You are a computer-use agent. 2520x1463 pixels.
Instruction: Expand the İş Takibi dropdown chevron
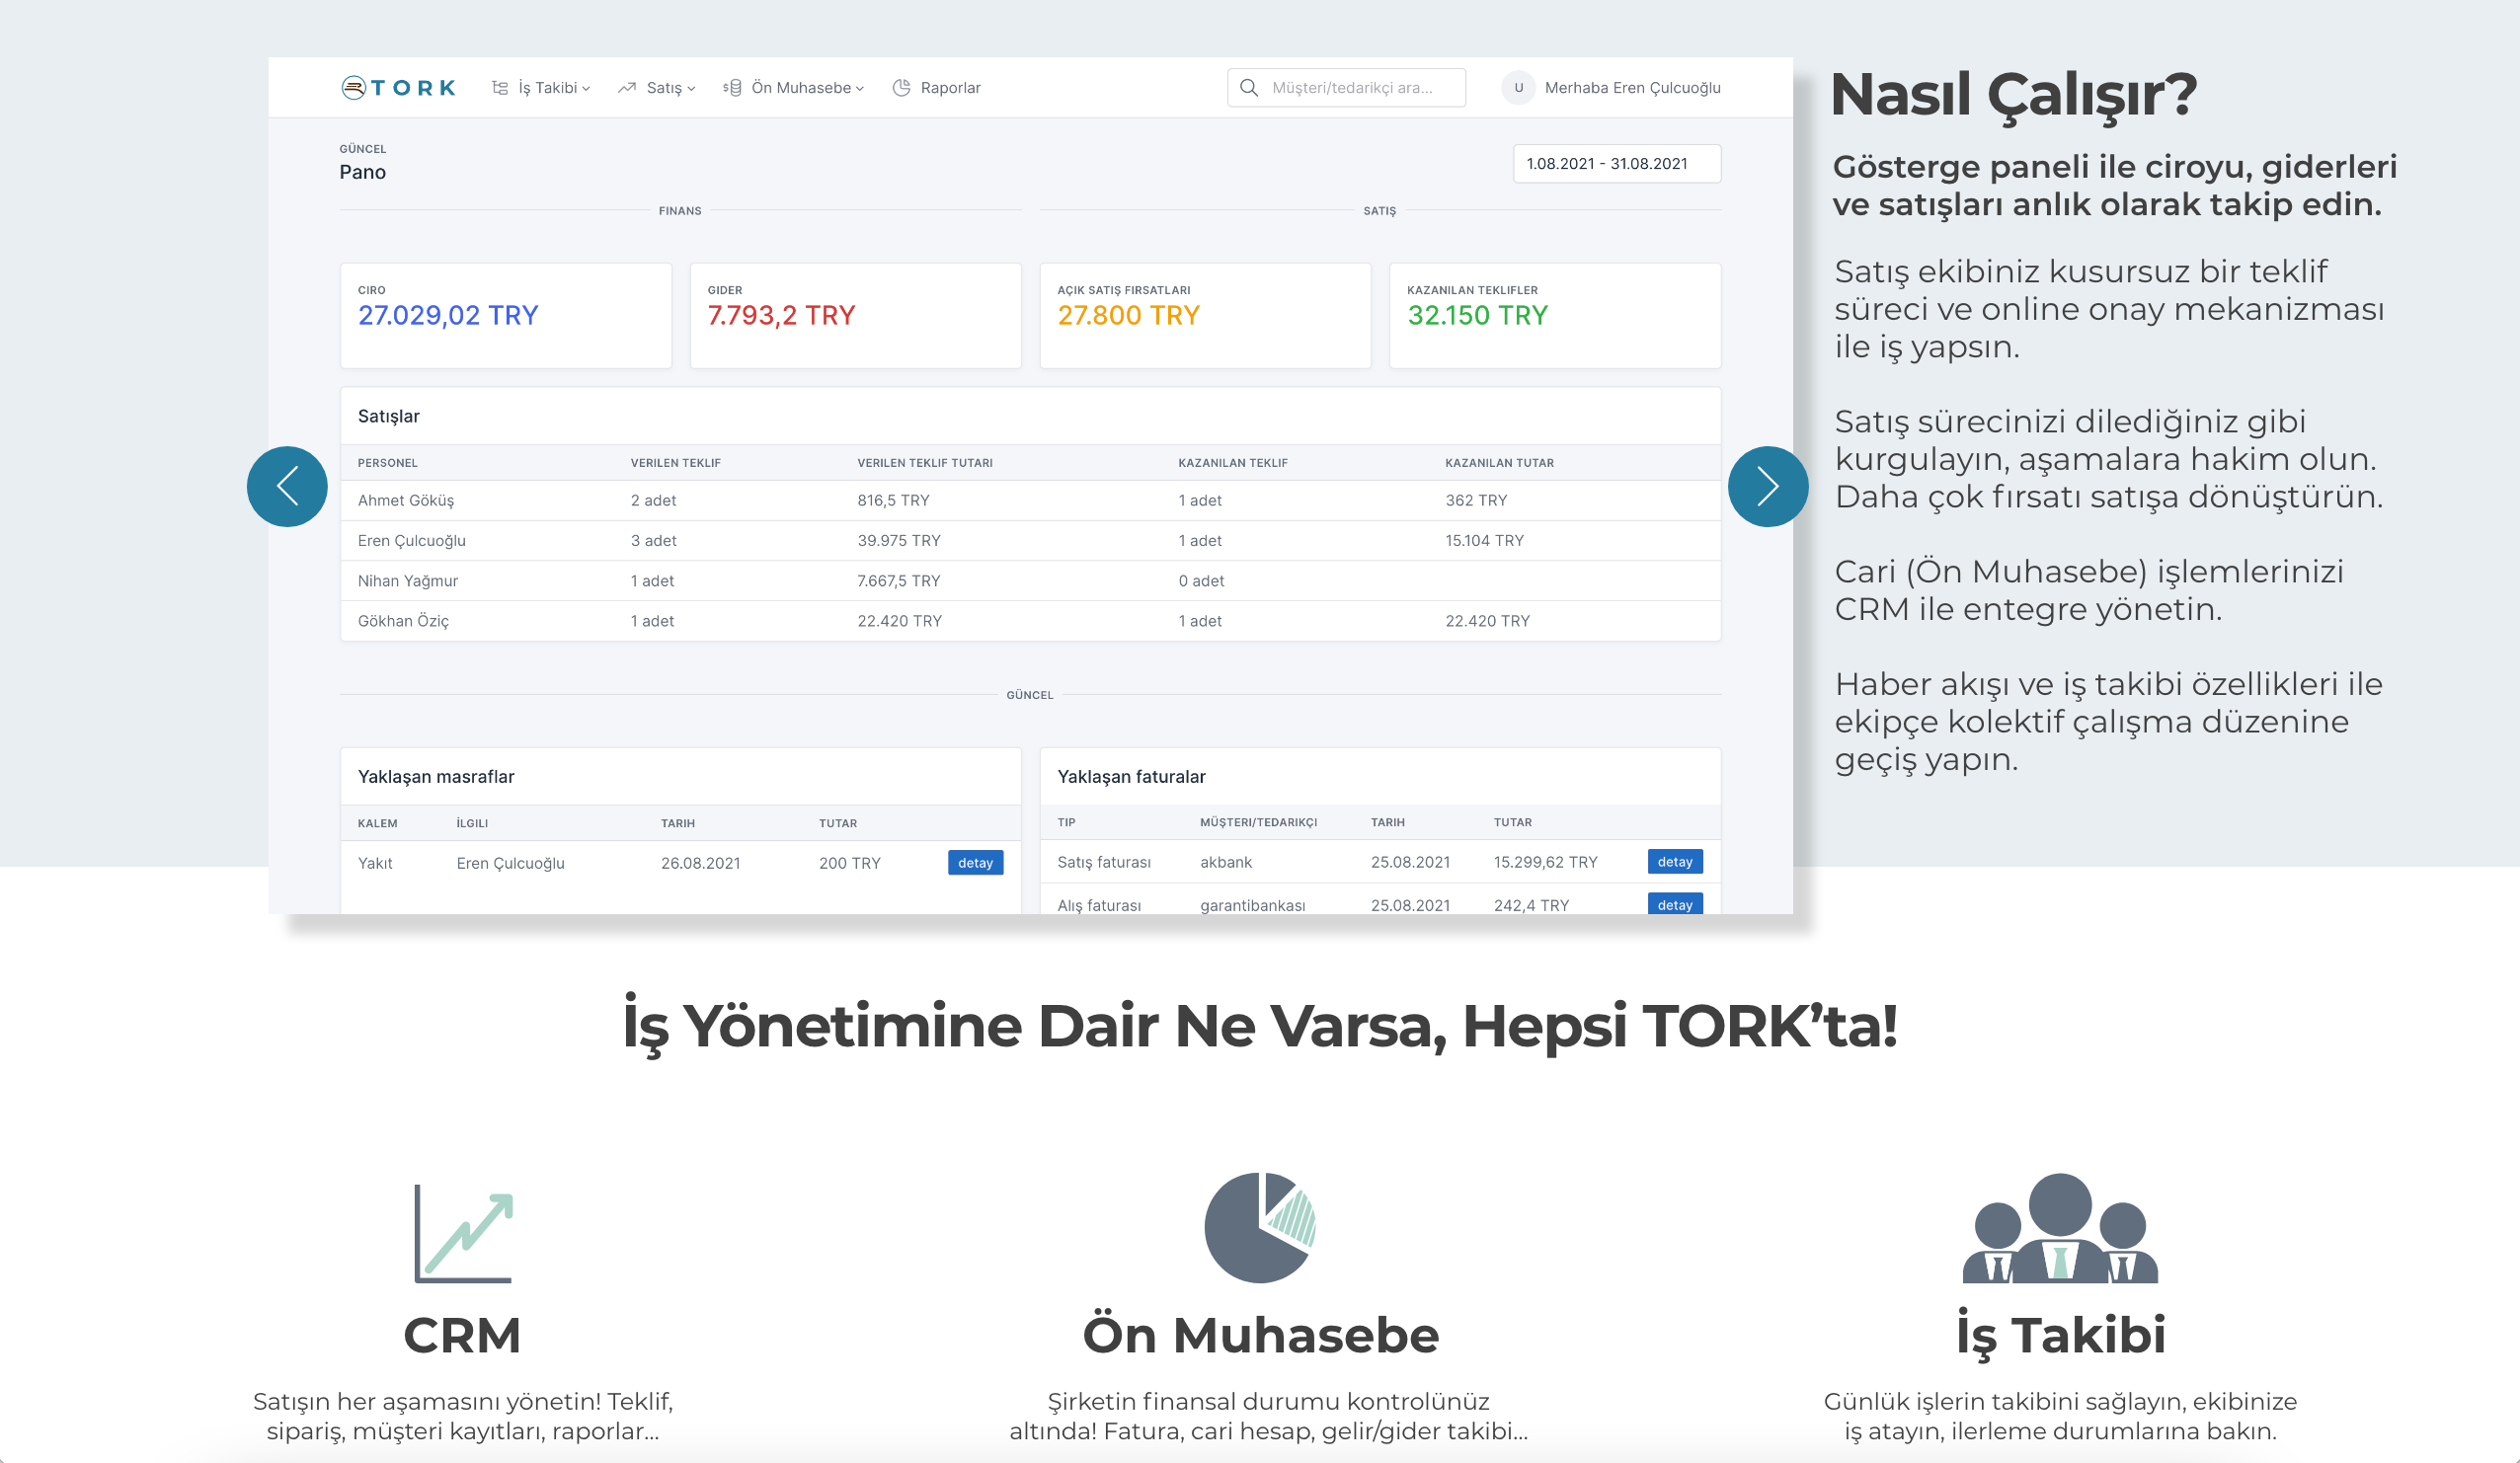[x=586, y=89]
